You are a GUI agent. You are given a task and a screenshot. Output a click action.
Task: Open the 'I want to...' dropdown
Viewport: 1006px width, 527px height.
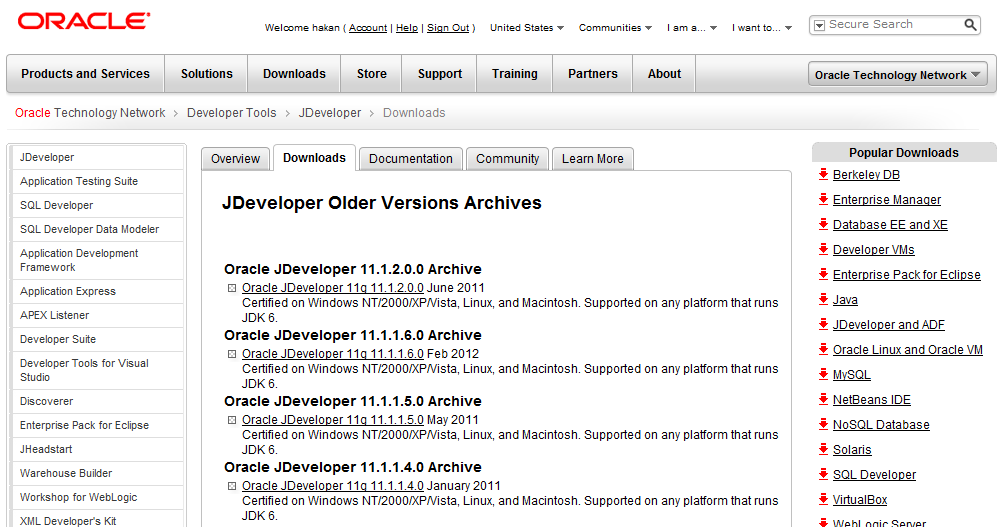762,28
